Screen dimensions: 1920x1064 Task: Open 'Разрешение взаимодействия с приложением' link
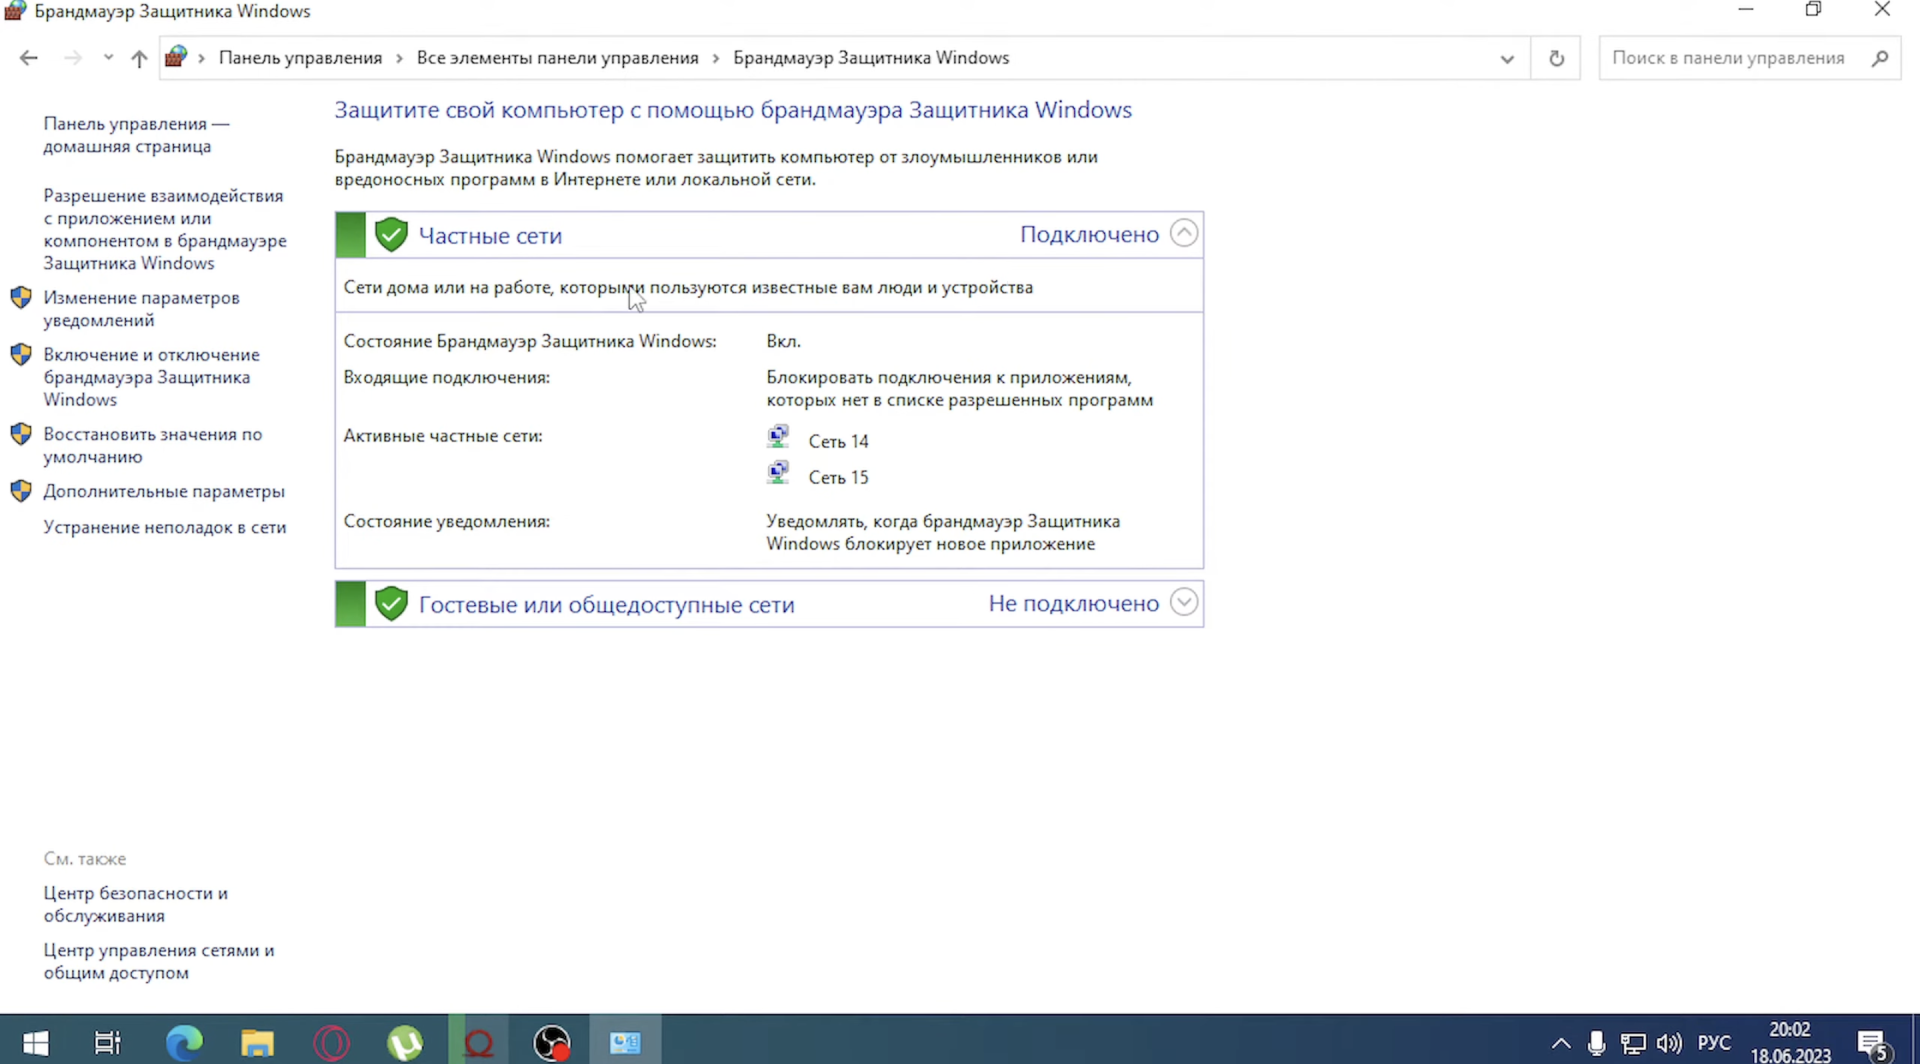pos(165,229)
